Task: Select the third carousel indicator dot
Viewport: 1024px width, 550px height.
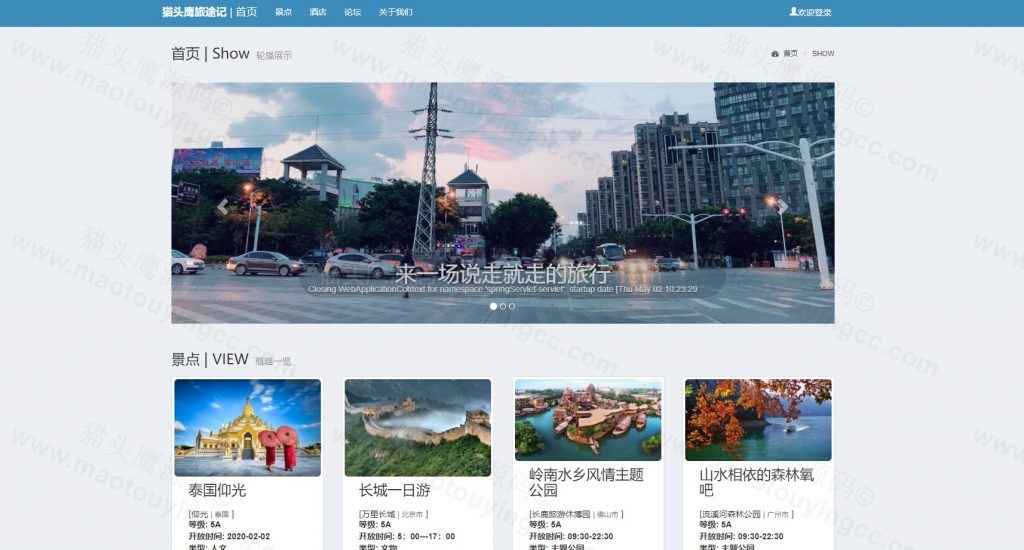Action: [x=512, y=306]
